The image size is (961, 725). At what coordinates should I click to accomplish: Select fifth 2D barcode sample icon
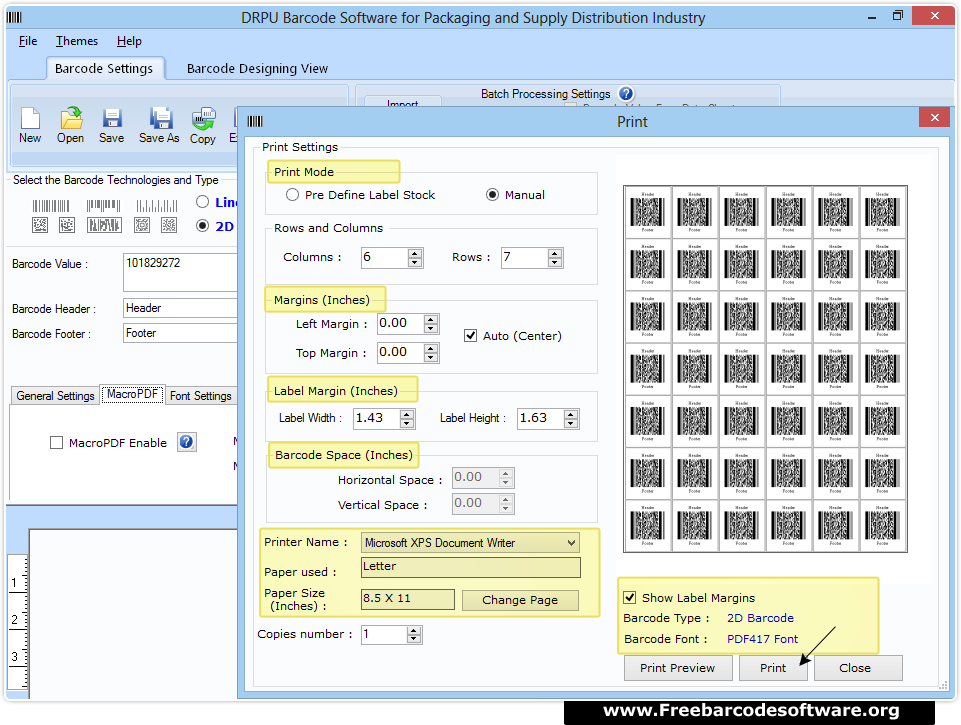(x=169, y=226)
